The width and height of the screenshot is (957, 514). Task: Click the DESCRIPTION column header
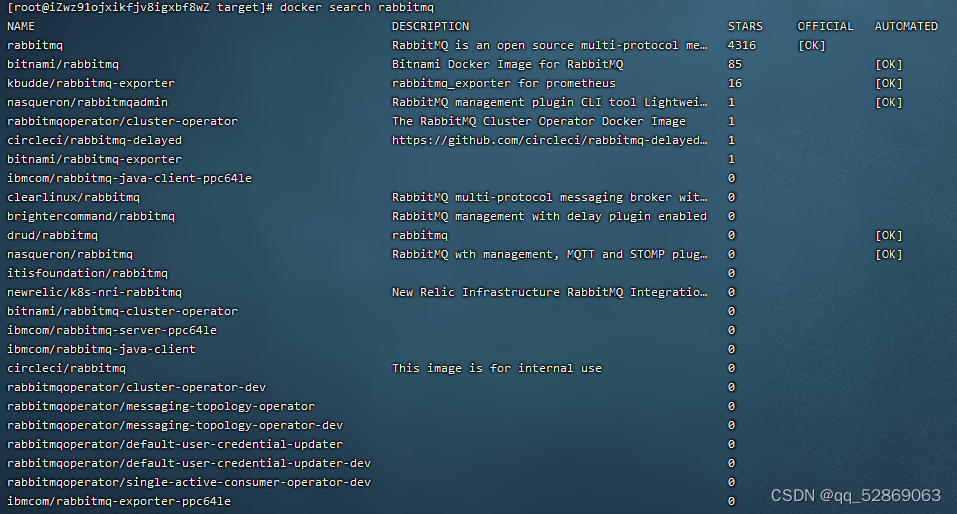coord(430,26)
